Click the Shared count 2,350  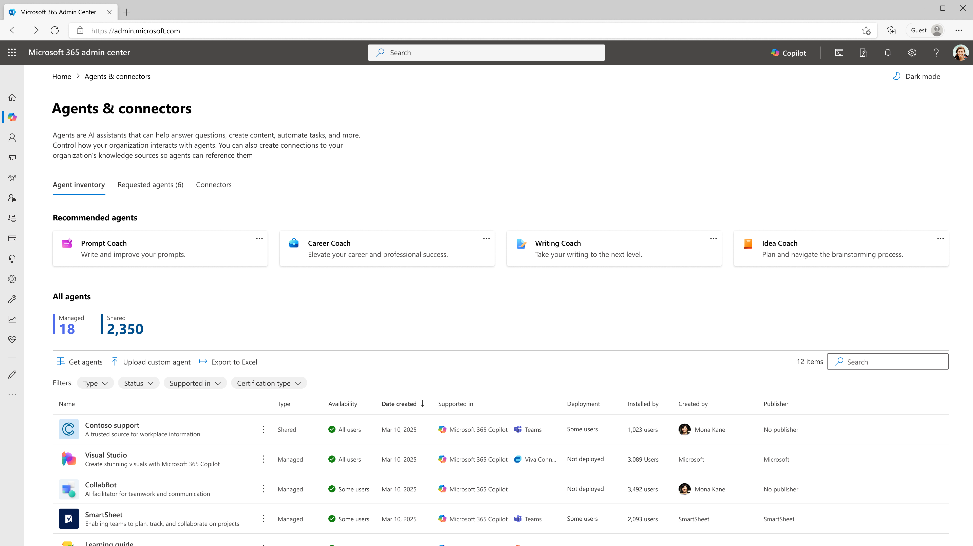(125, 329)
